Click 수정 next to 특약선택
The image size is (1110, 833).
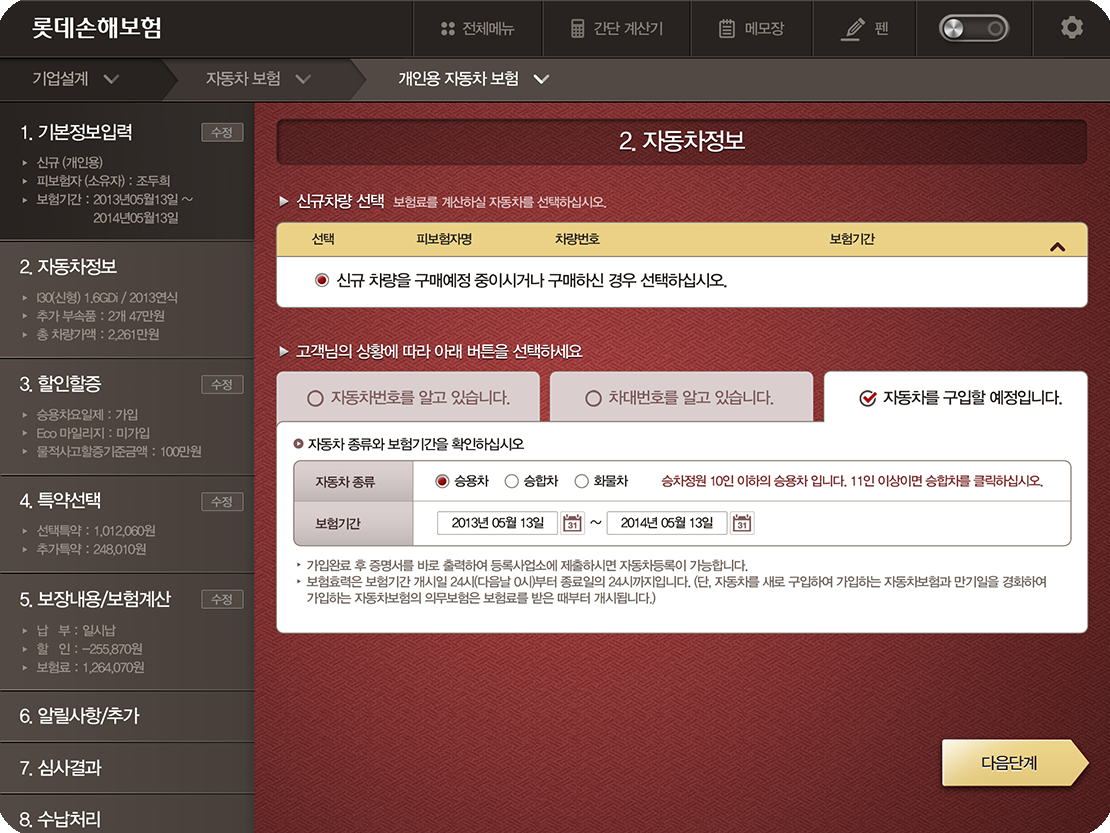point(222,502)
